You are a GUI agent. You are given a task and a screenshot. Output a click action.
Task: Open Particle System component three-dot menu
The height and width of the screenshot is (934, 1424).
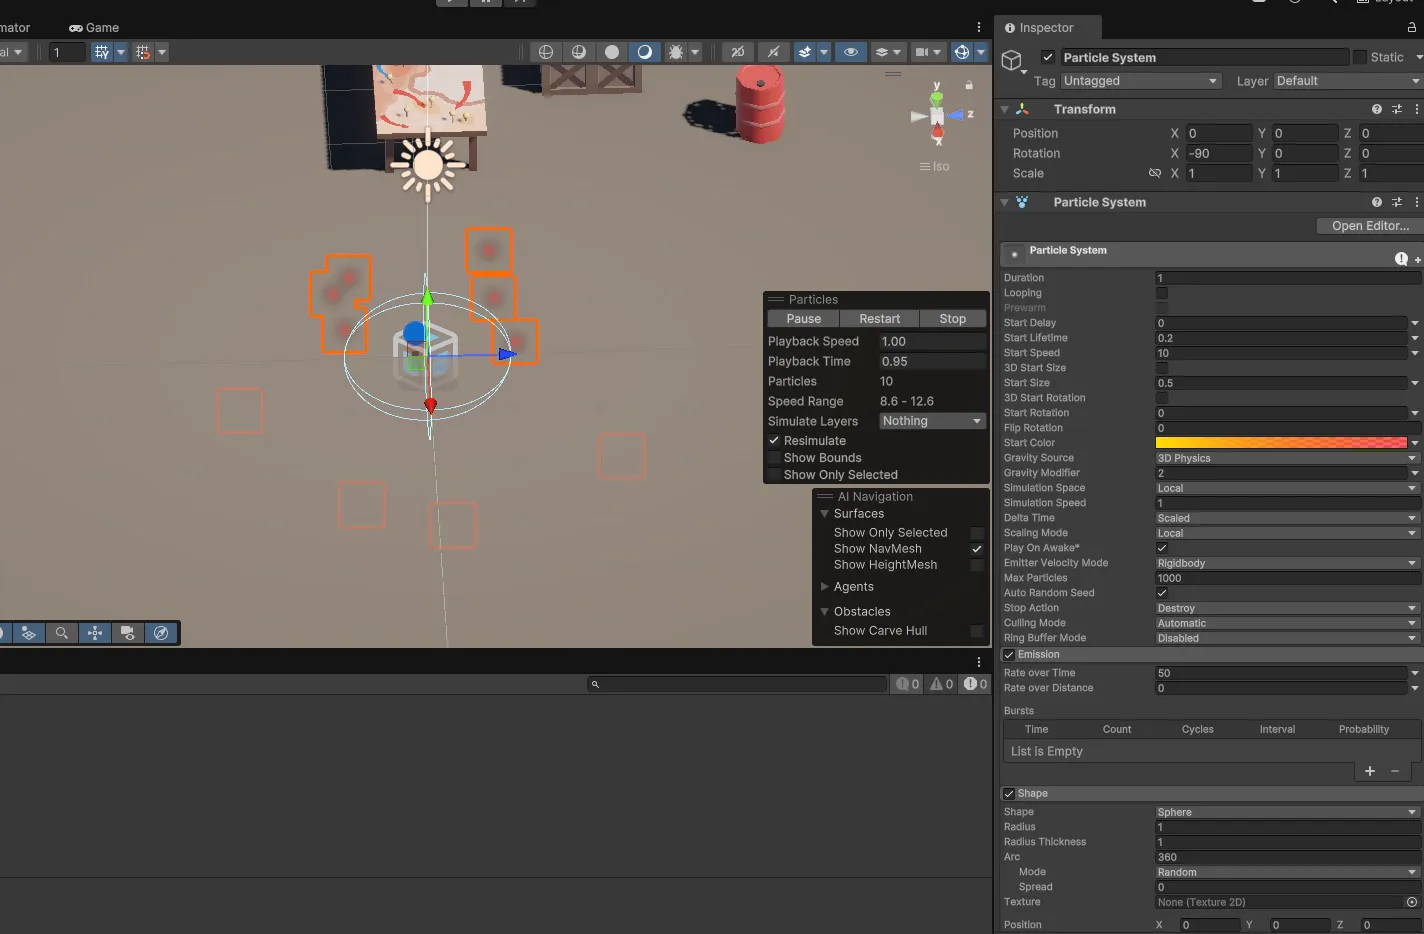click(1417, 202)
